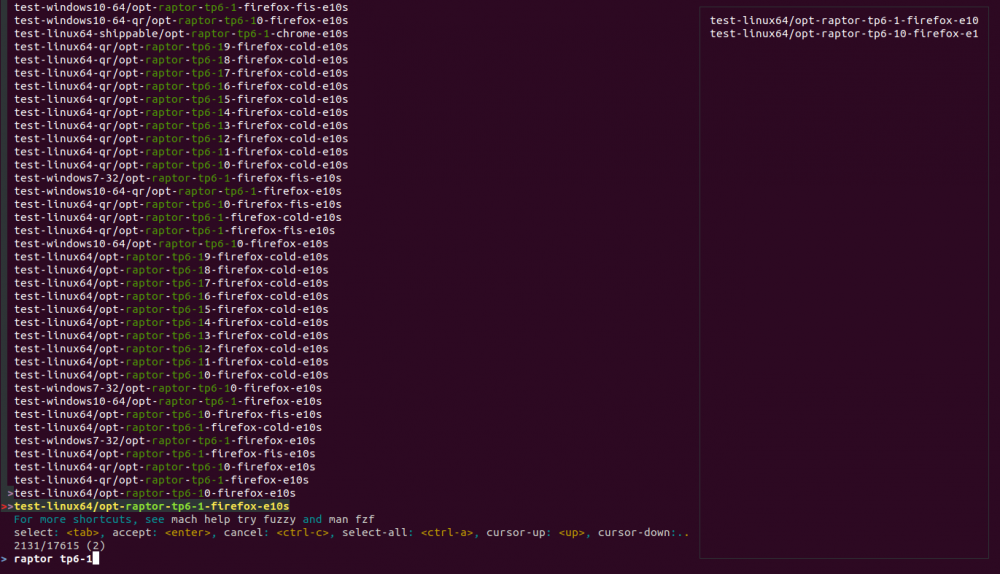Click second preview pane entry tp6-10-firefox
The width and height of the screenshot is (1000, 574).
click(843, 34)
